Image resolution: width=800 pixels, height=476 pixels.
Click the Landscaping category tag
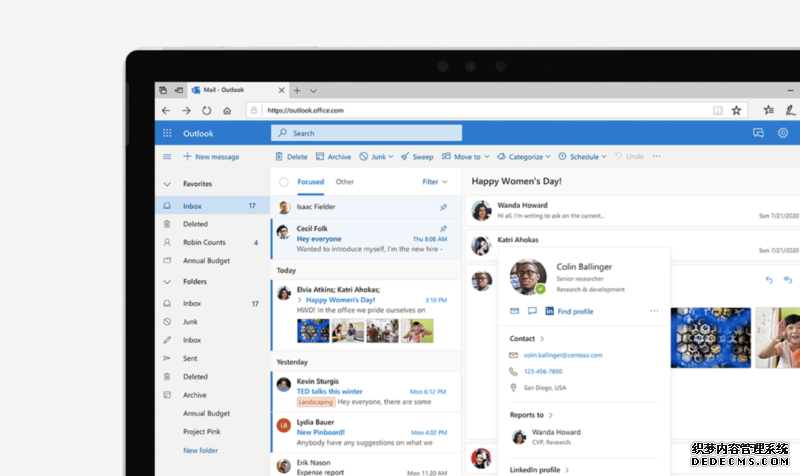[x=315, y=402]
